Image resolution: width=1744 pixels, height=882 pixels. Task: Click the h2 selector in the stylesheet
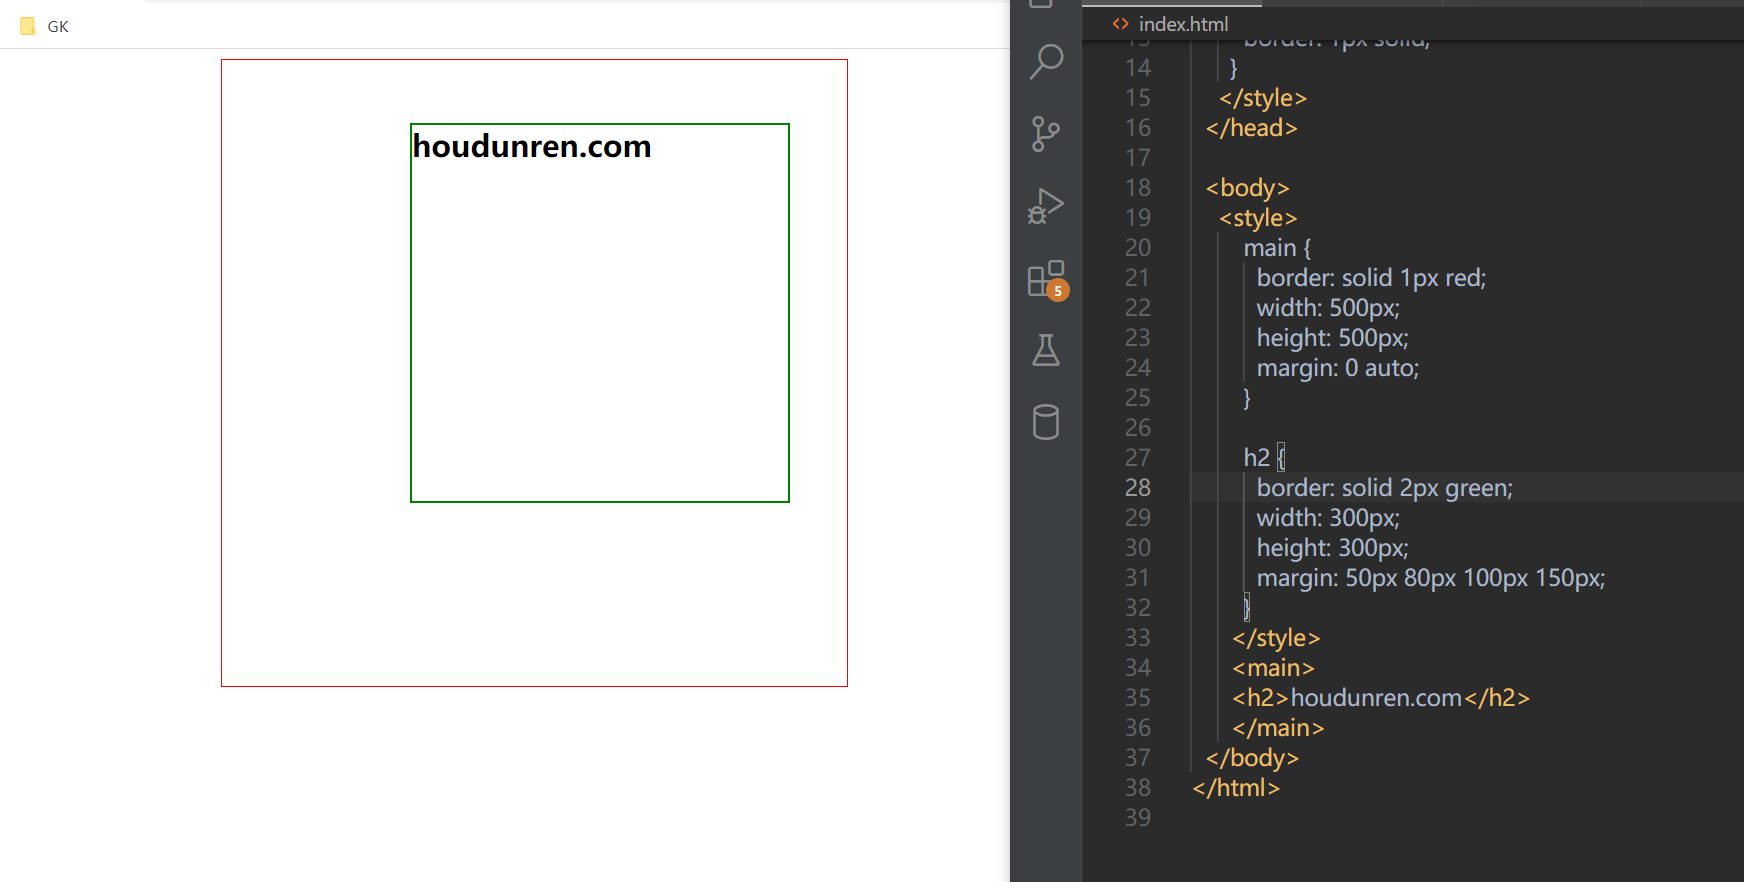[1256, 458]
